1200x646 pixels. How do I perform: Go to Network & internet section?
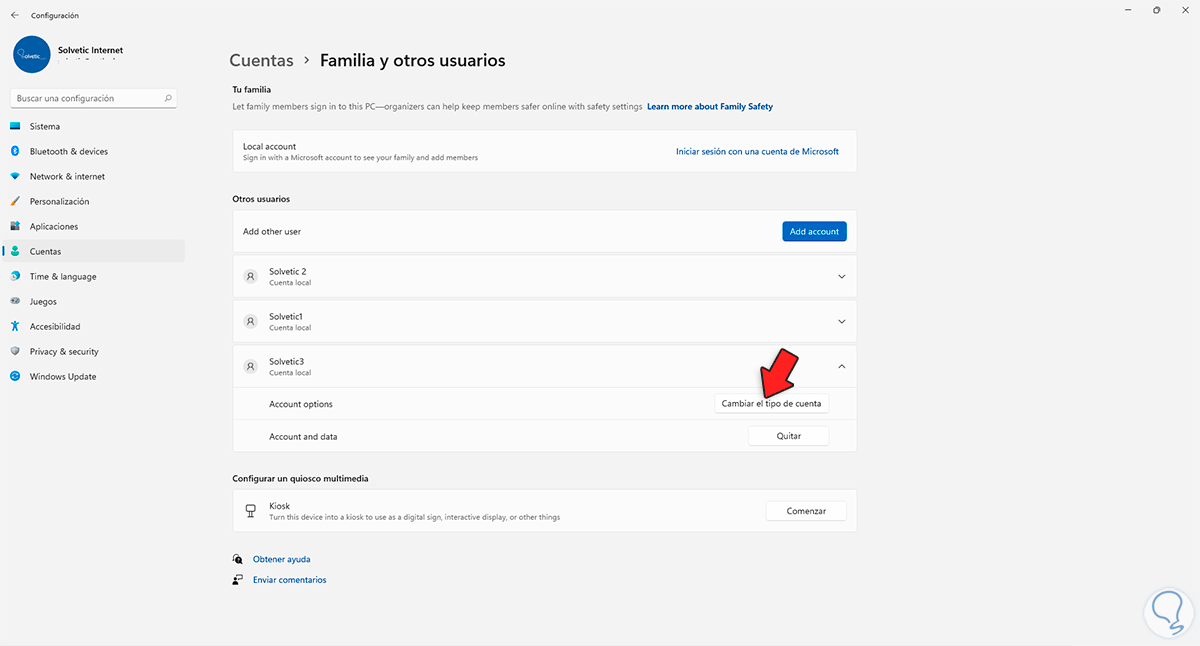point(67,177)
